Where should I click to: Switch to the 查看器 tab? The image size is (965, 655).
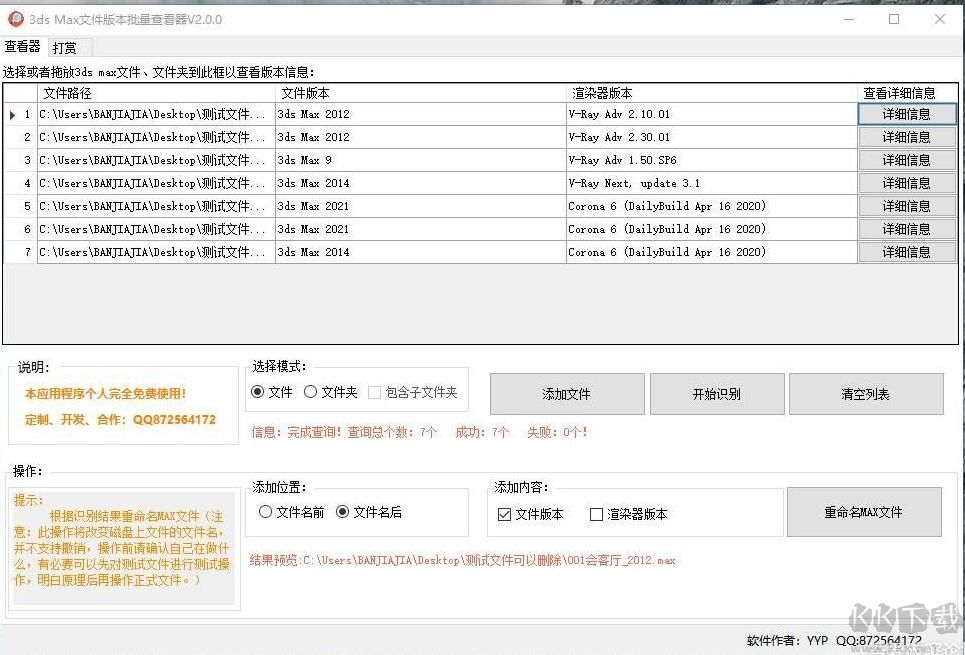click(x=23, y=47)
